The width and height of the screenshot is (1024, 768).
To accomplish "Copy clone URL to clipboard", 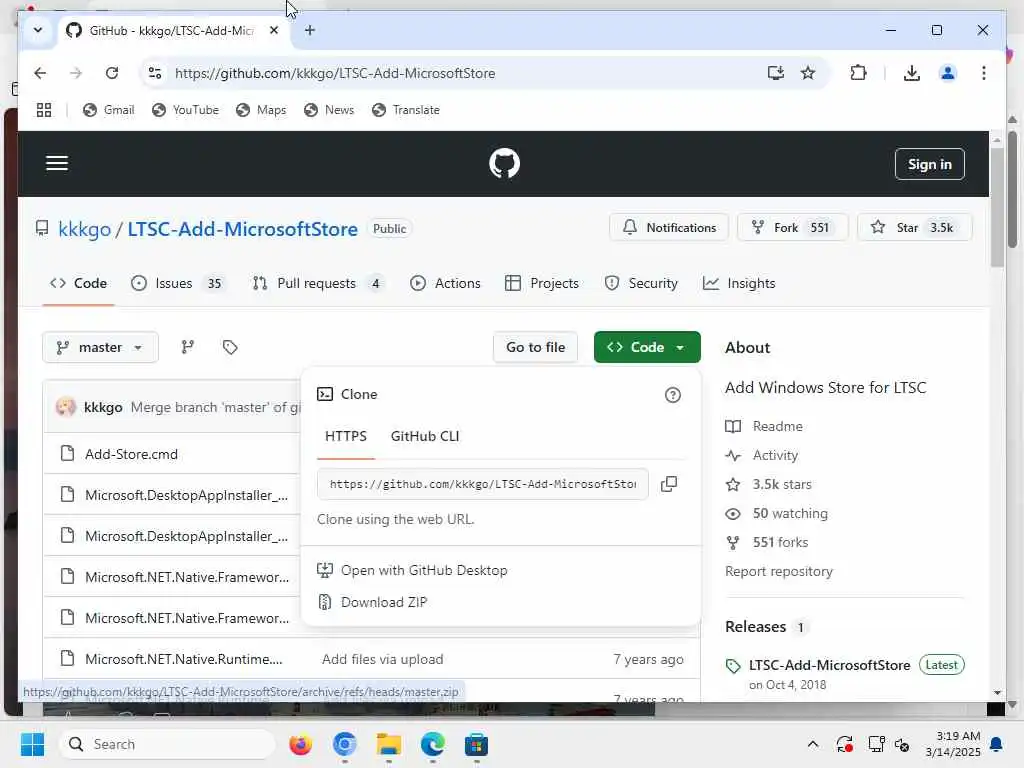I will coord(669,484).
